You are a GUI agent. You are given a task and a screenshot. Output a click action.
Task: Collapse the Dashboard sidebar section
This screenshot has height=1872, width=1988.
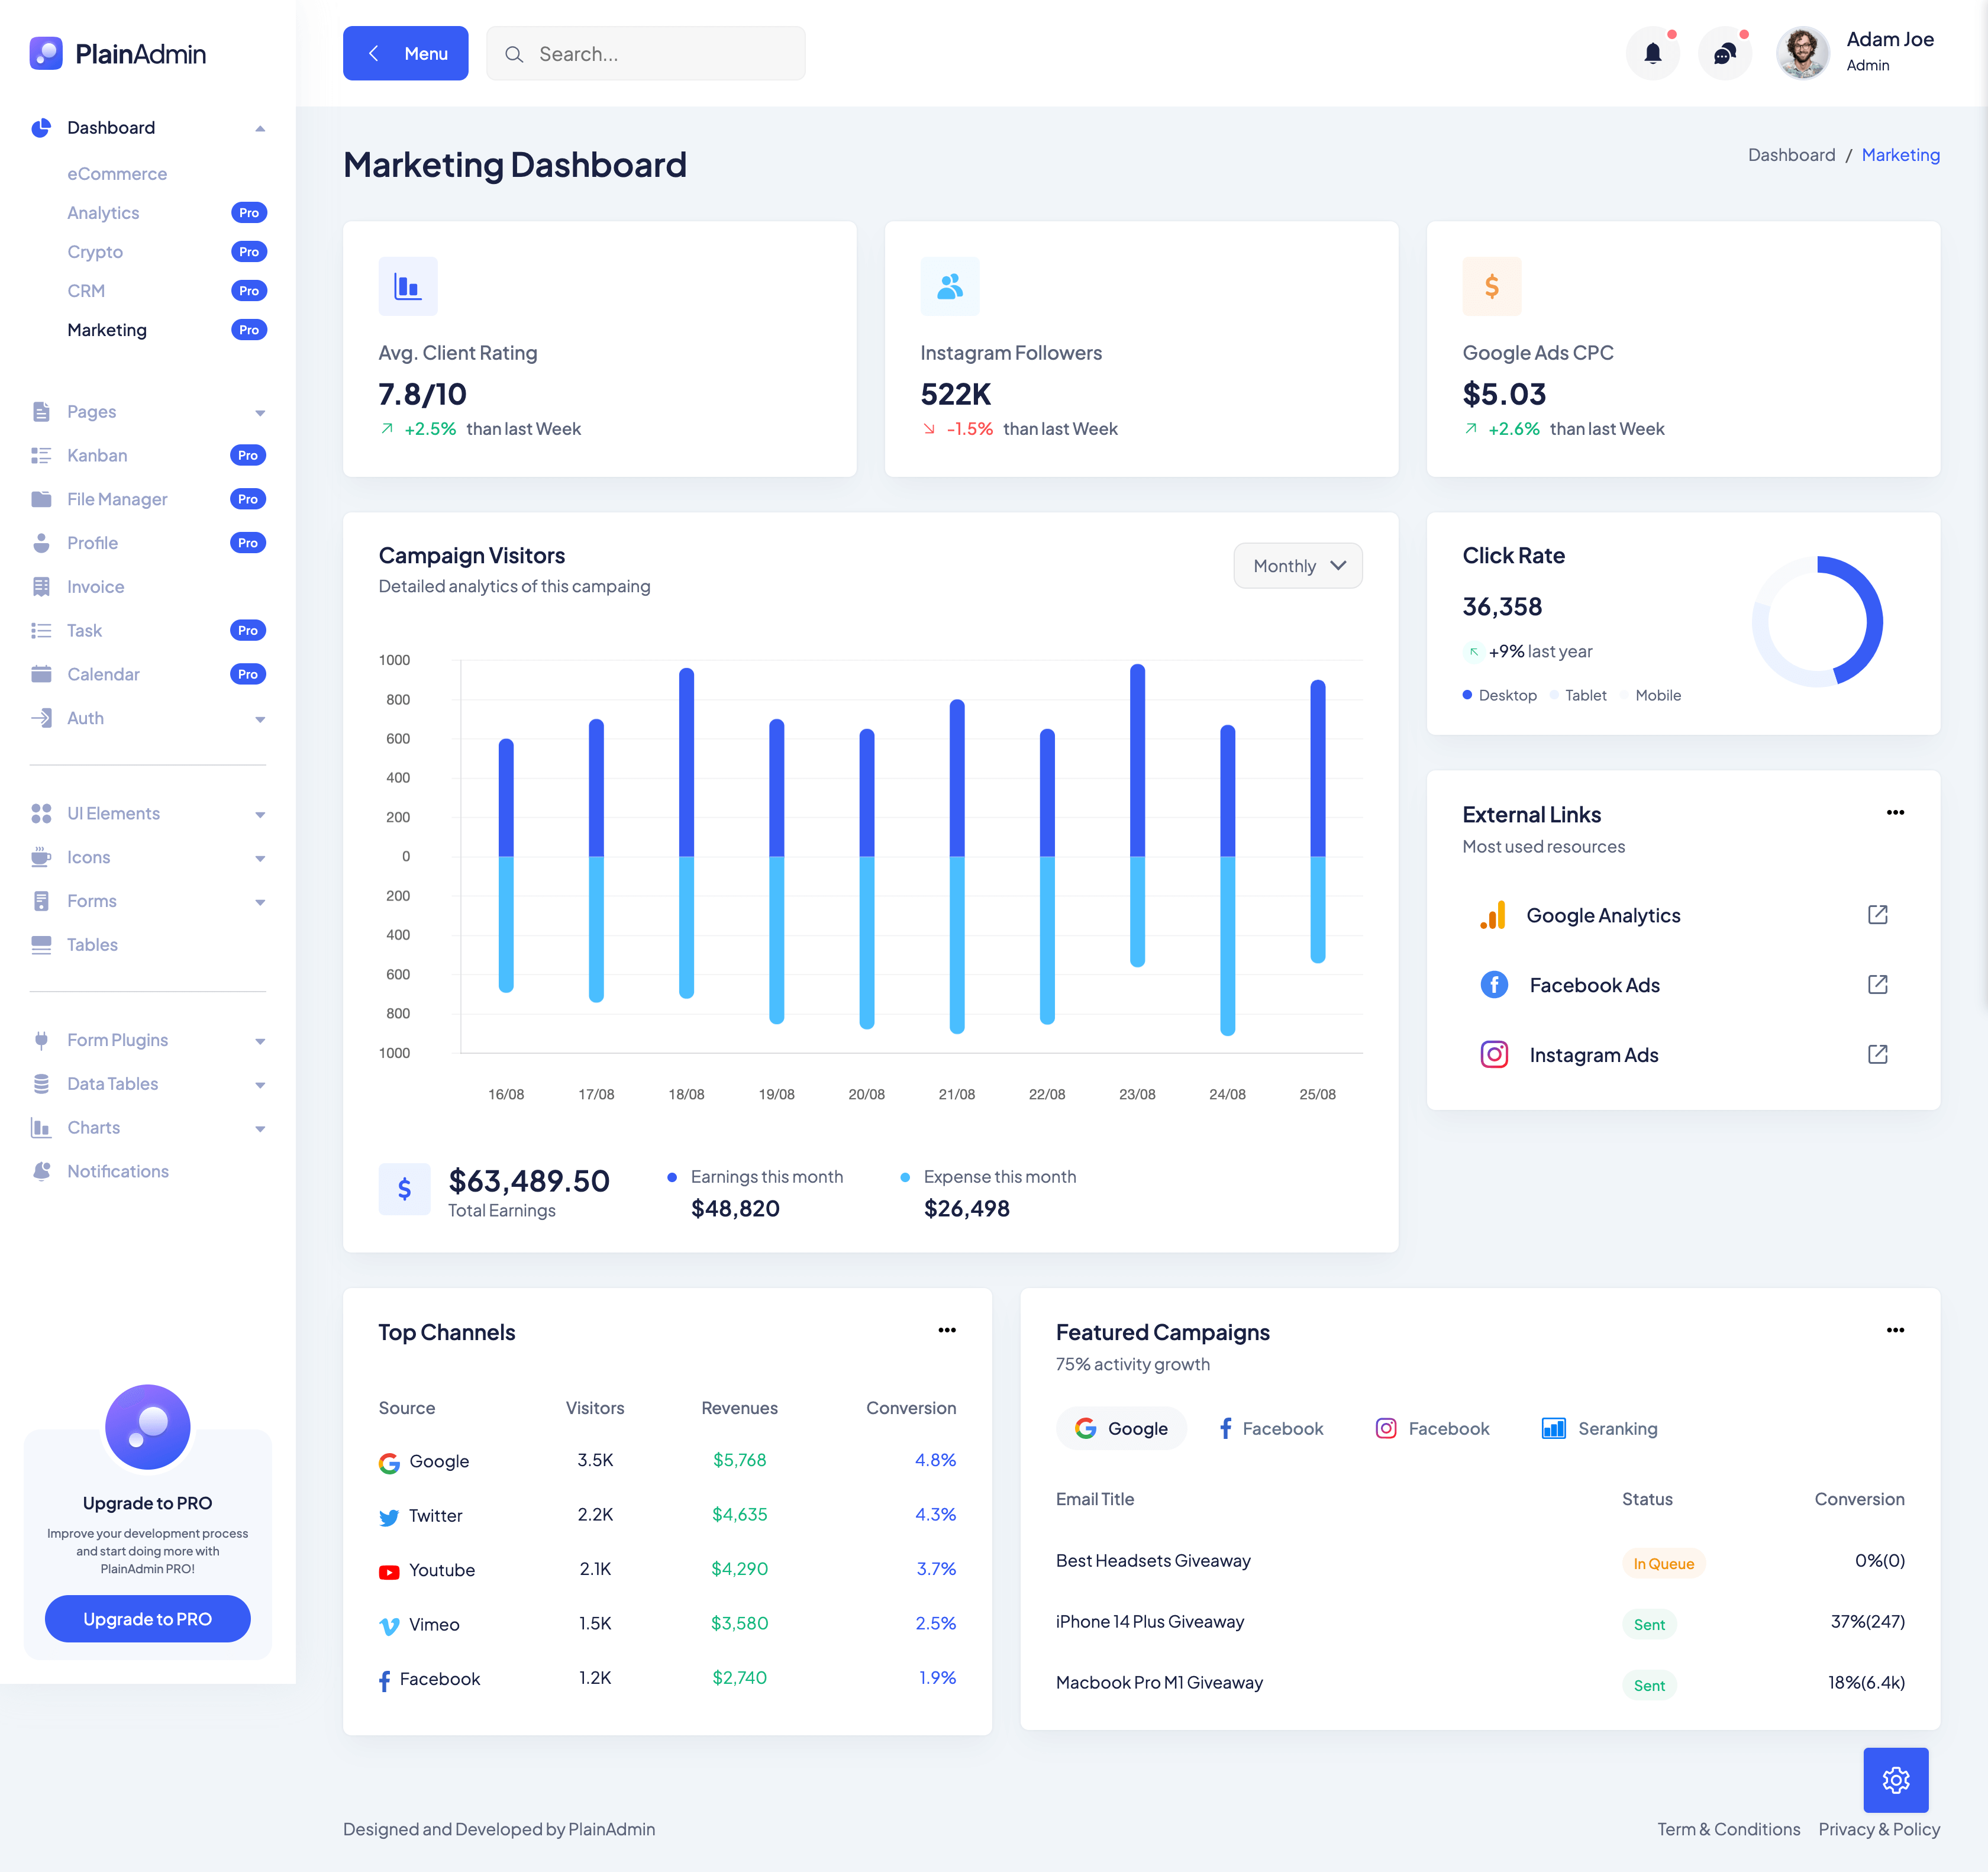(260, 128)
